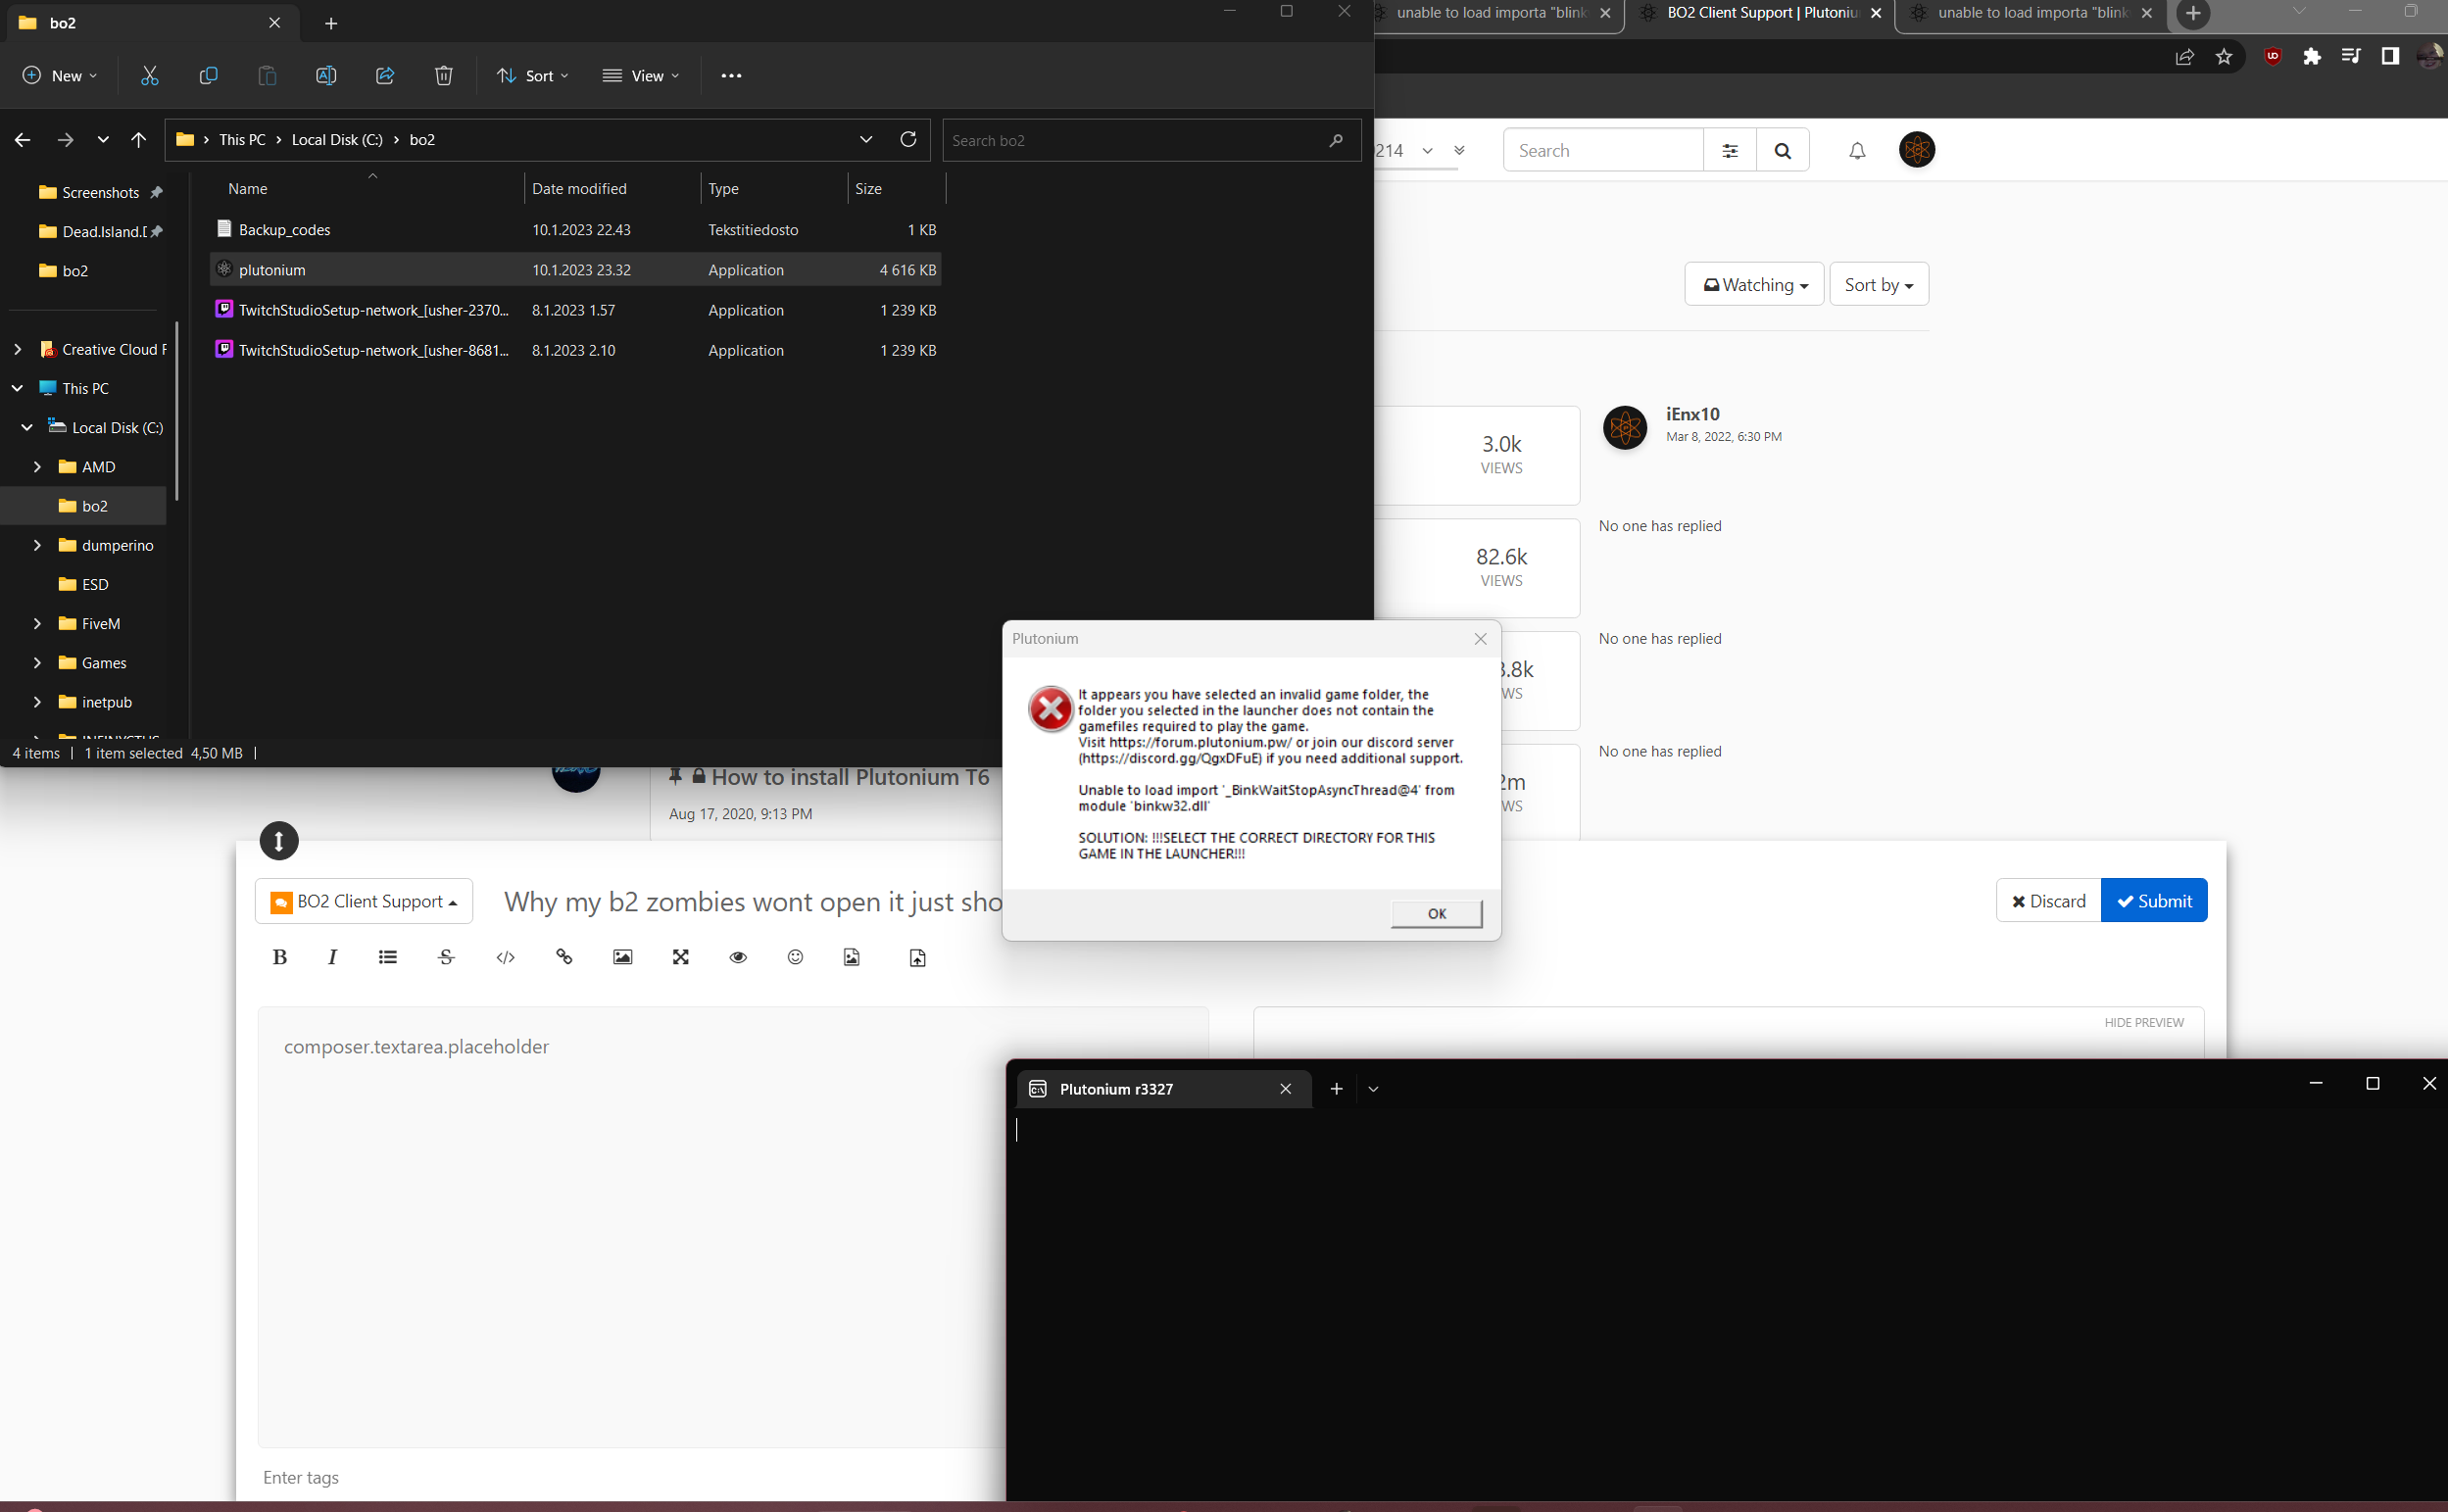This screenshot has height=1512, width=2448.
Task: Click the upload image icon in composer
Action: [x=852, y=957]
